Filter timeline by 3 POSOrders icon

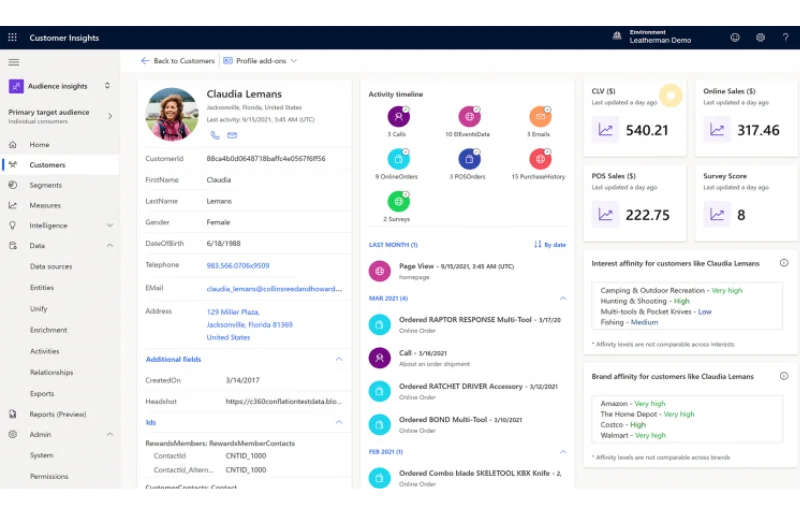click(x=469, y=159)
